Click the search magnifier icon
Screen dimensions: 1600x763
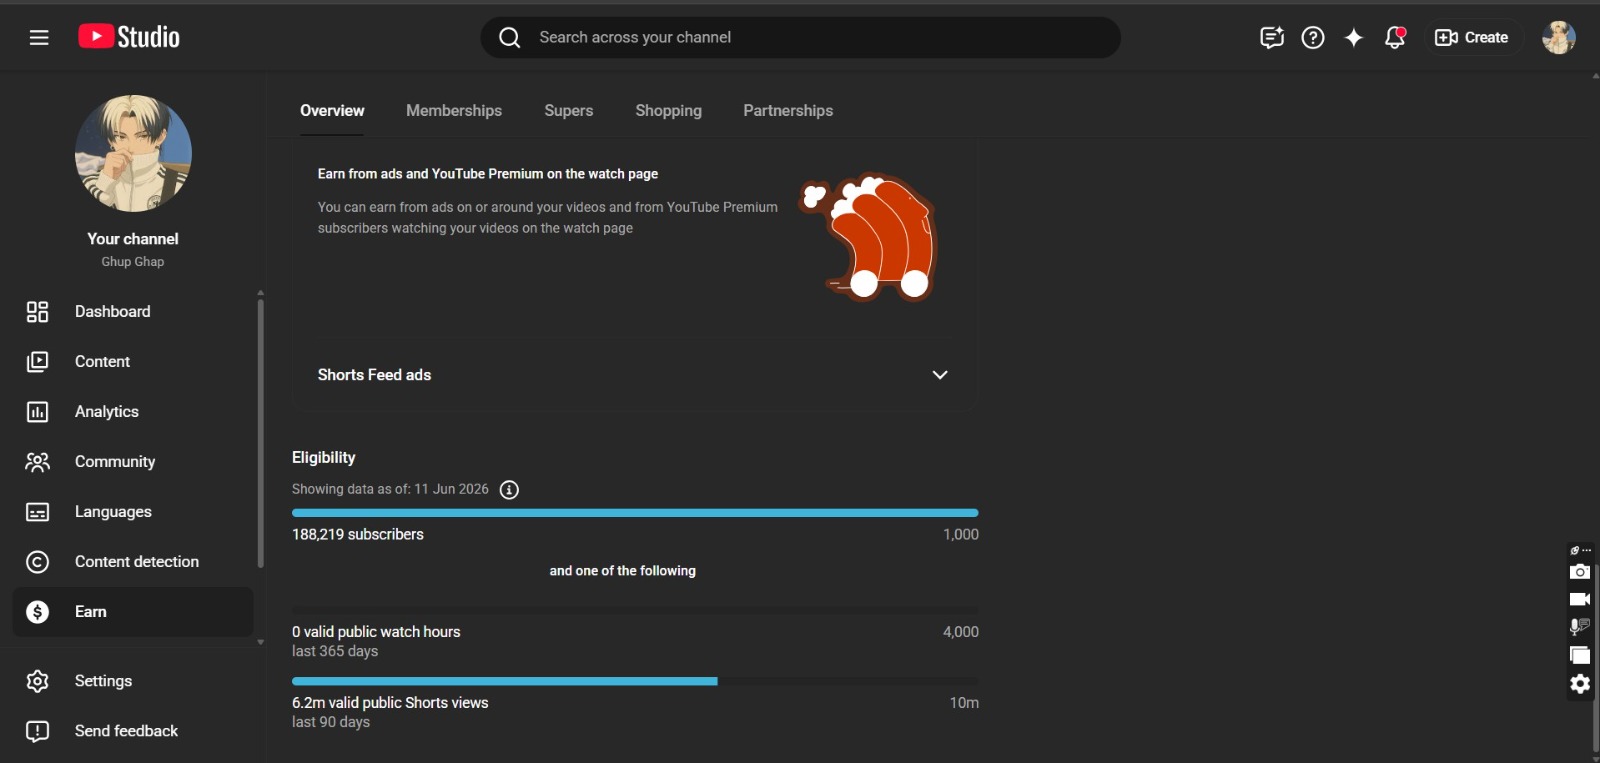(510, 38)
